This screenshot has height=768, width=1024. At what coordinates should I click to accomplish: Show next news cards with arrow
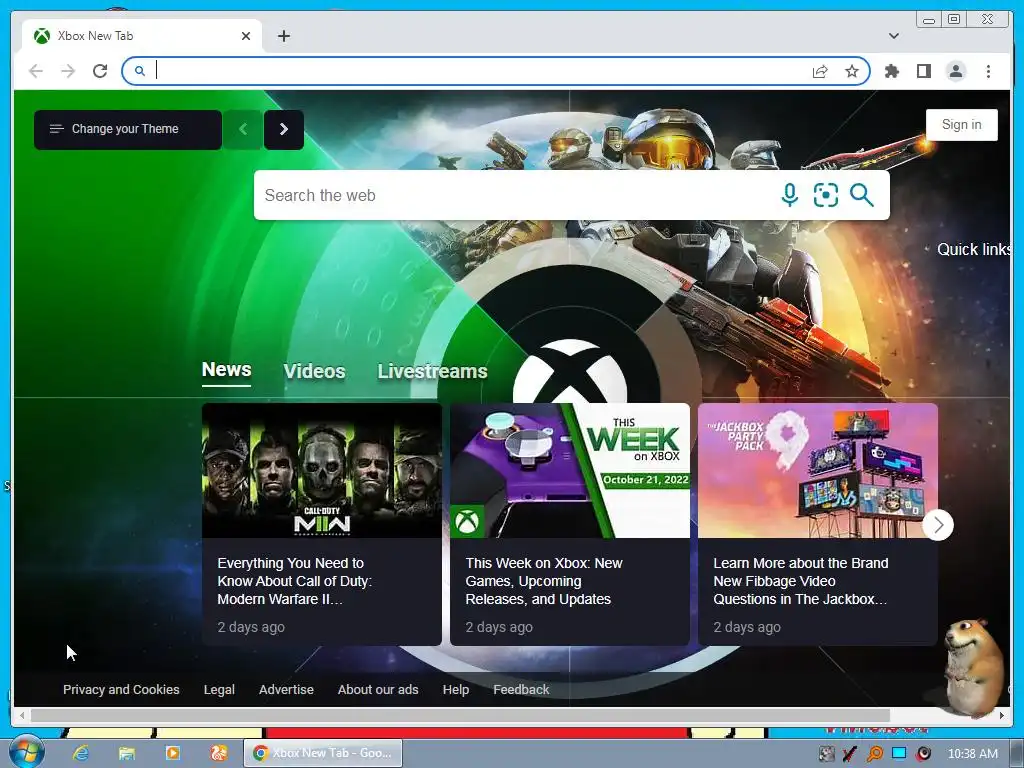pyautogui.click(x=938, y=524)
